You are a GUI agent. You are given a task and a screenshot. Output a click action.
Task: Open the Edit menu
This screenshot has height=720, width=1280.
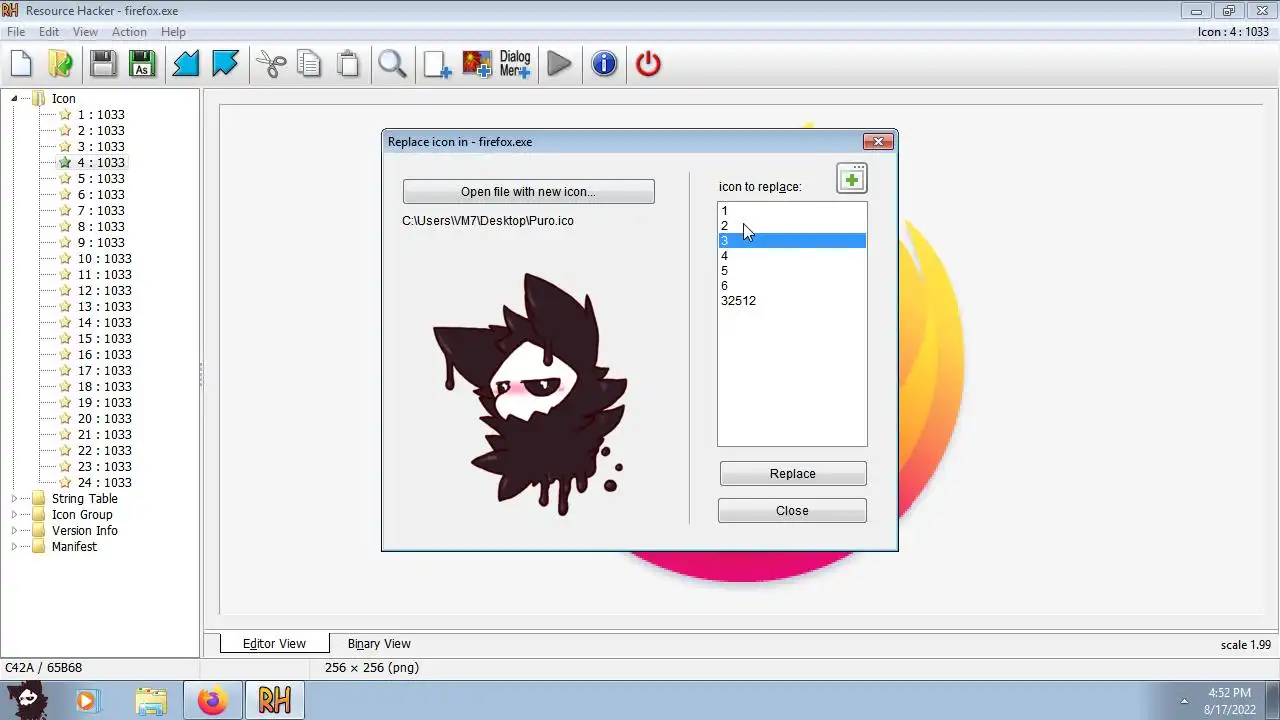(x=49, y=32)
